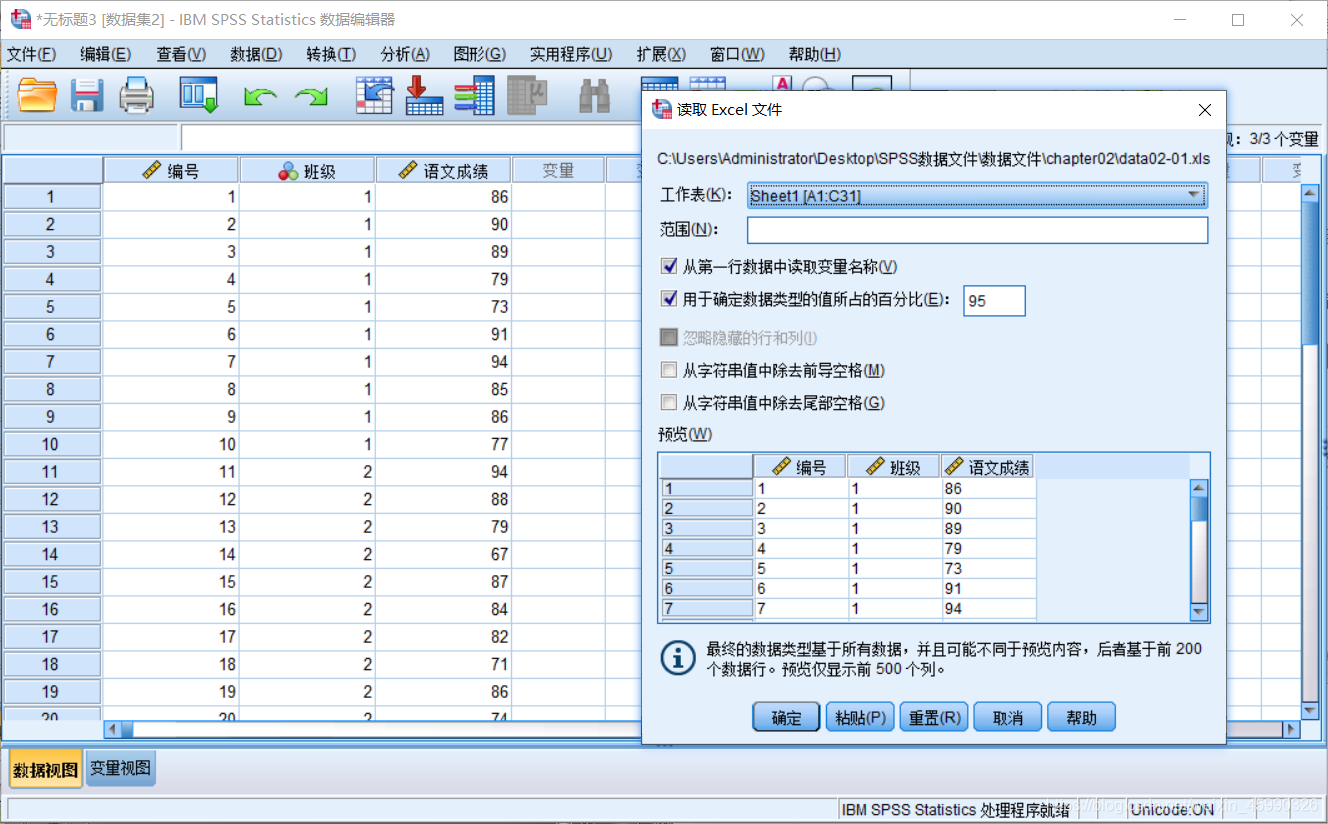The width and height of the screenshot is (1328, 824).
Task: Open the 扩展(X) menu
Action: click(x=661, y=54)
